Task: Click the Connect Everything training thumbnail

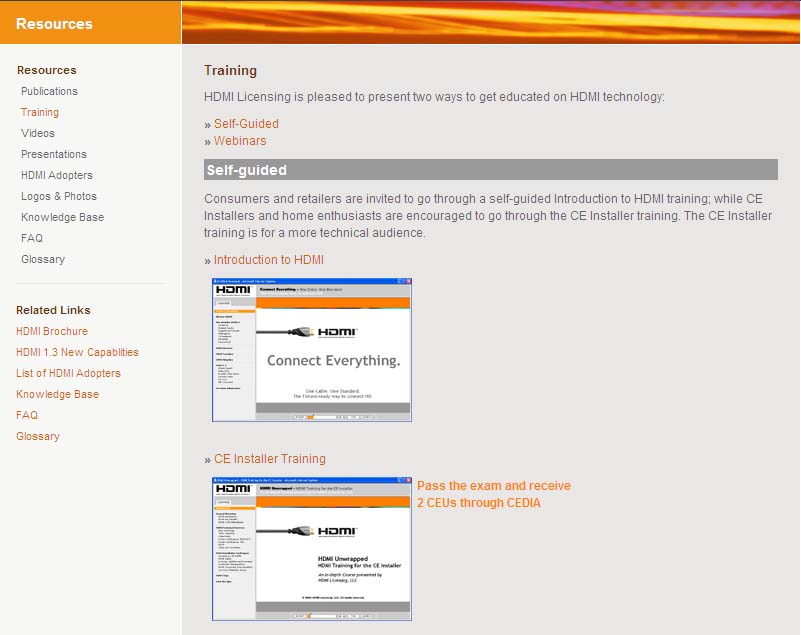Action: (x=312, y=350)
